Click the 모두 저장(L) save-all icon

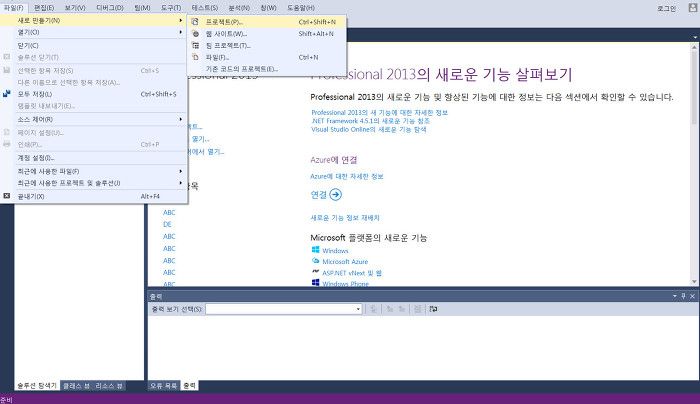pyautogui.click(x=7, y=94)
